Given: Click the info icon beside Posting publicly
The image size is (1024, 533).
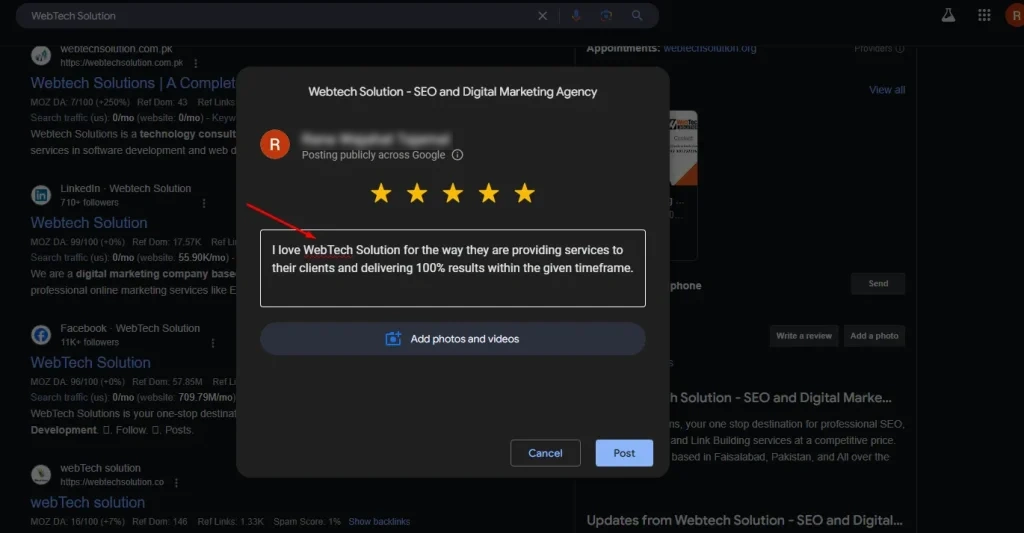Looking at the screenshot, I should tap(457, 155).
